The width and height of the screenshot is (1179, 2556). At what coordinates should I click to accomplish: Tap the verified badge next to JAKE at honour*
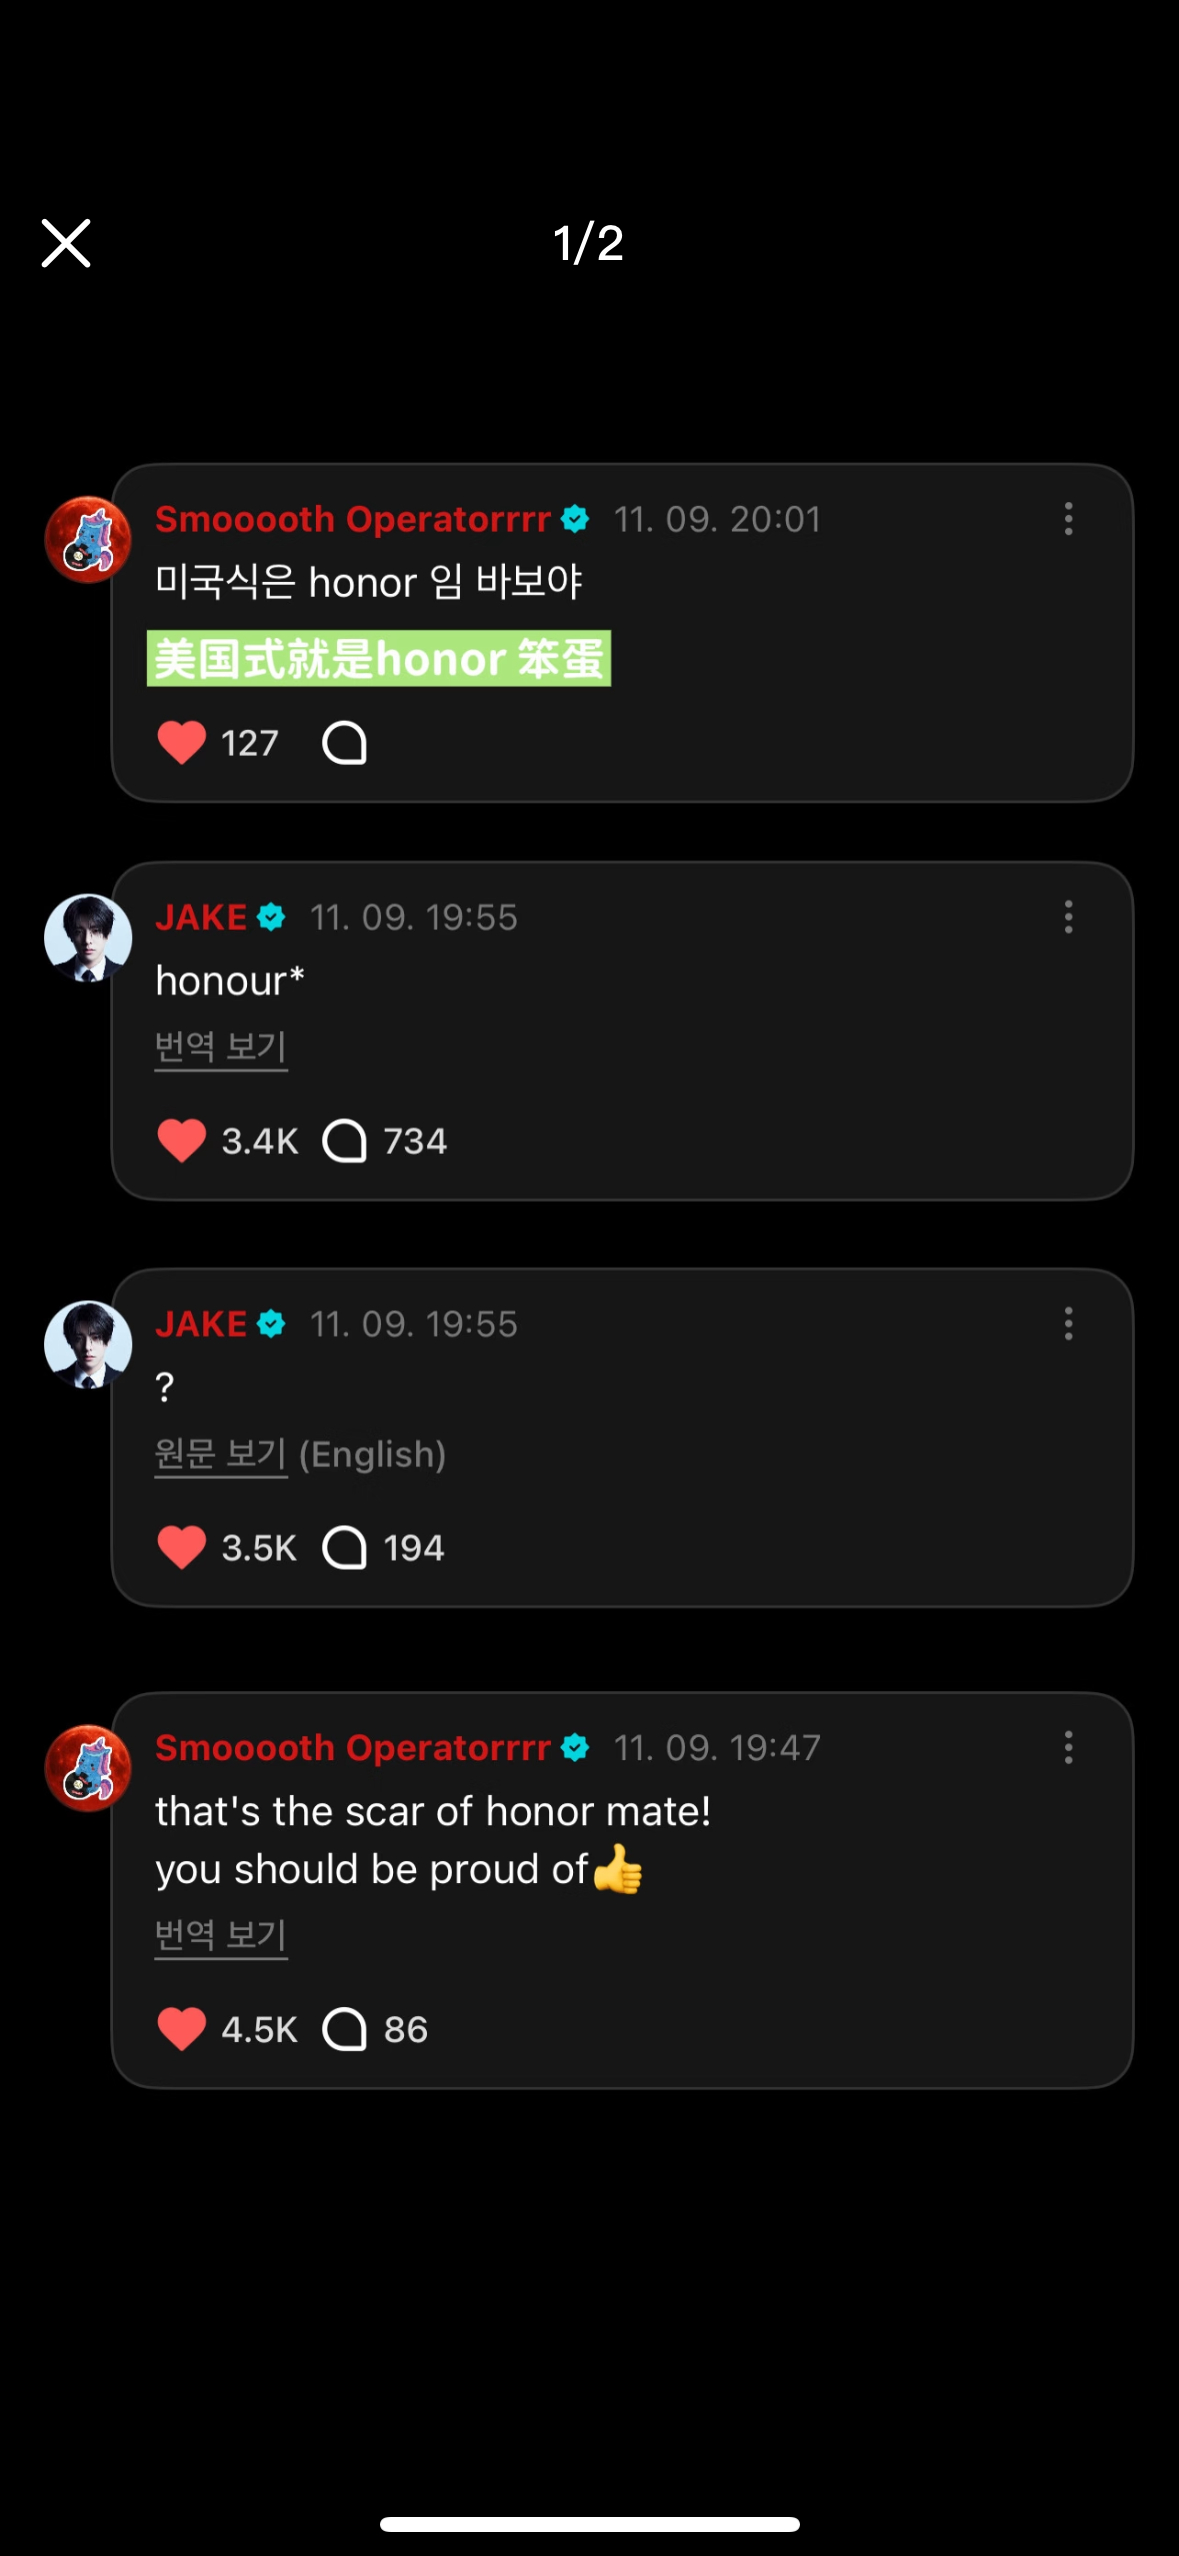271,917
